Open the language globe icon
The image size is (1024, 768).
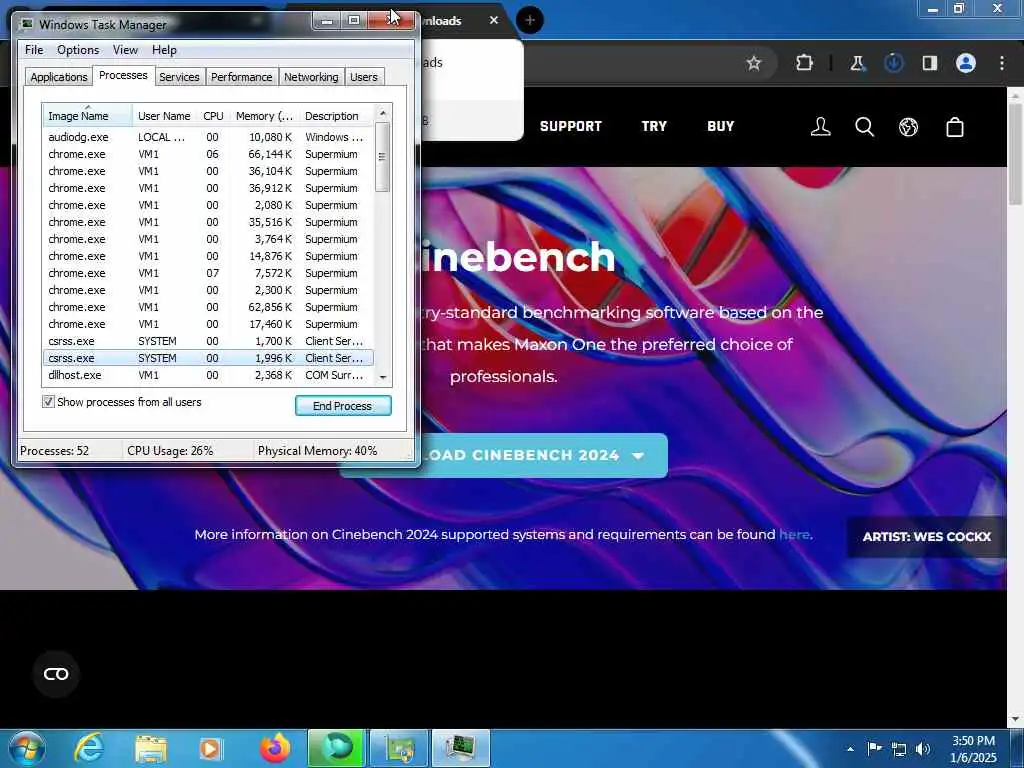coord(908,127)
